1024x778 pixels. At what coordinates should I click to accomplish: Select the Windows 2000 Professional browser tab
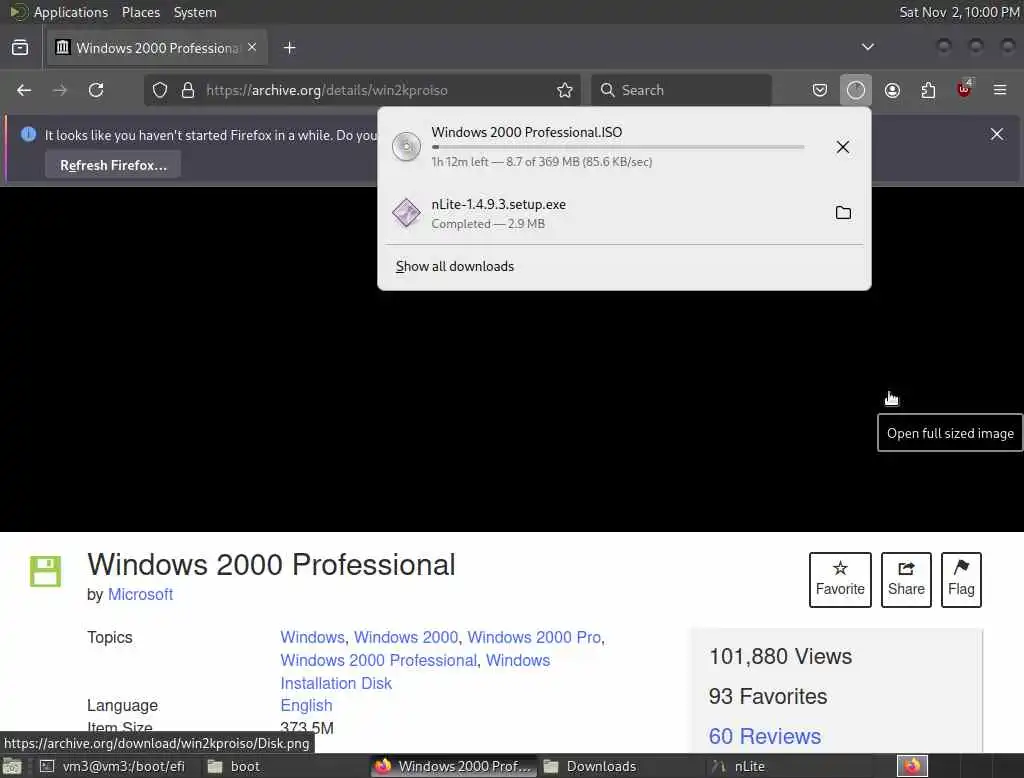click(157, 48)
